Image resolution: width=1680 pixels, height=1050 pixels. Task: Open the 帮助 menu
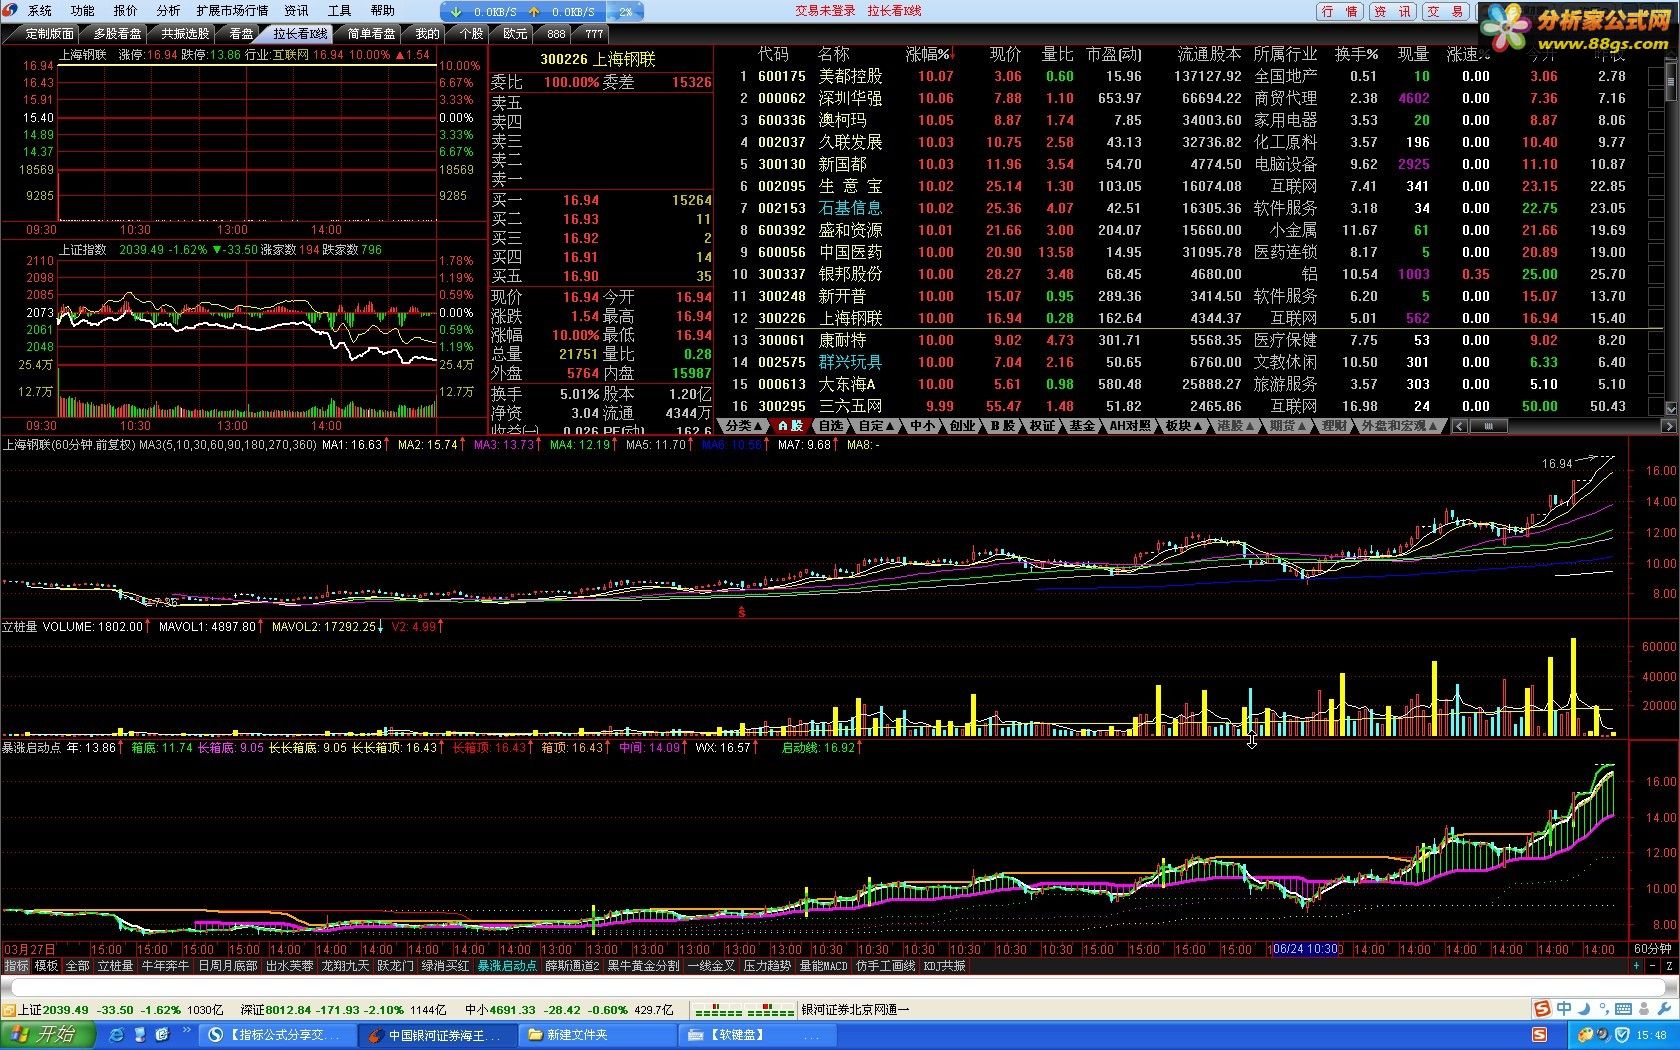point(383,11)
